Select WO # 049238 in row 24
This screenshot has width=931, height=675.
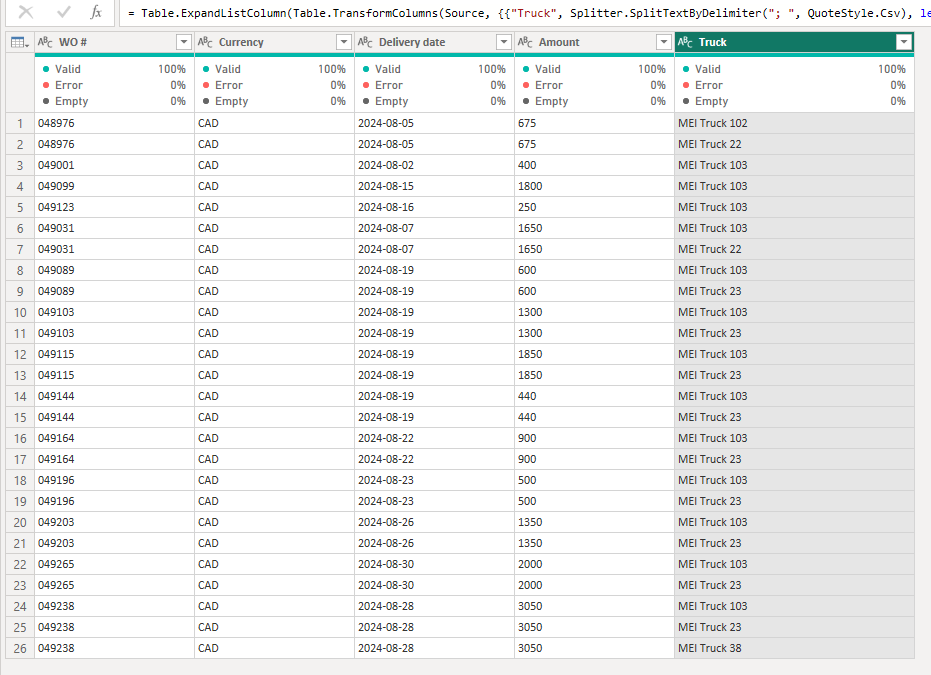[x=115, y=606]
